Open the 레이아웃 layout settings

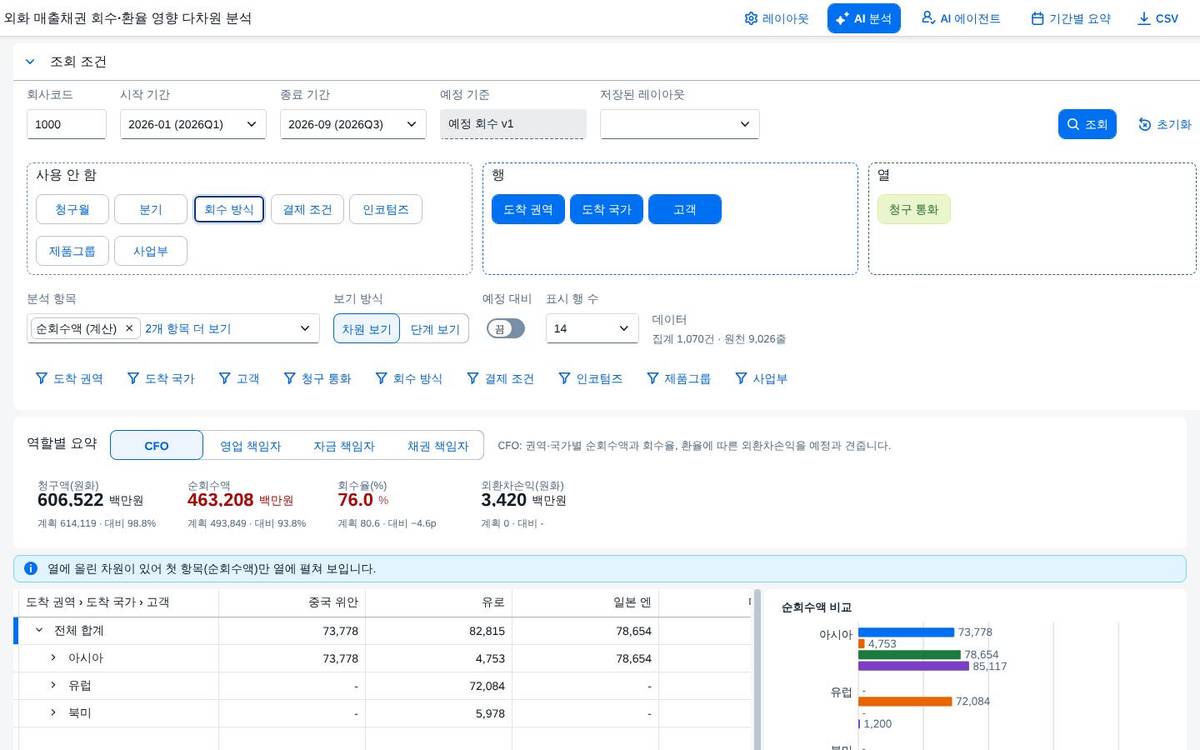click(776, 18)
